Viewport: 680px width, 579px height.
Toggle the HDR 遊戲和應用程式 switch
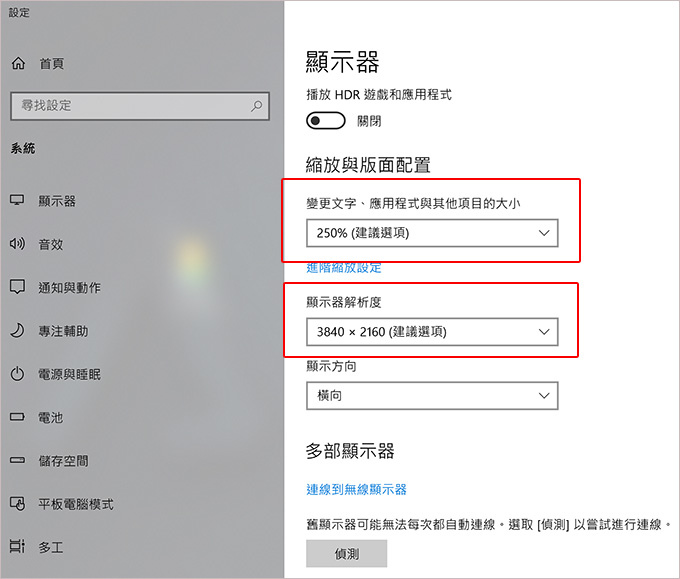[326, 121]
